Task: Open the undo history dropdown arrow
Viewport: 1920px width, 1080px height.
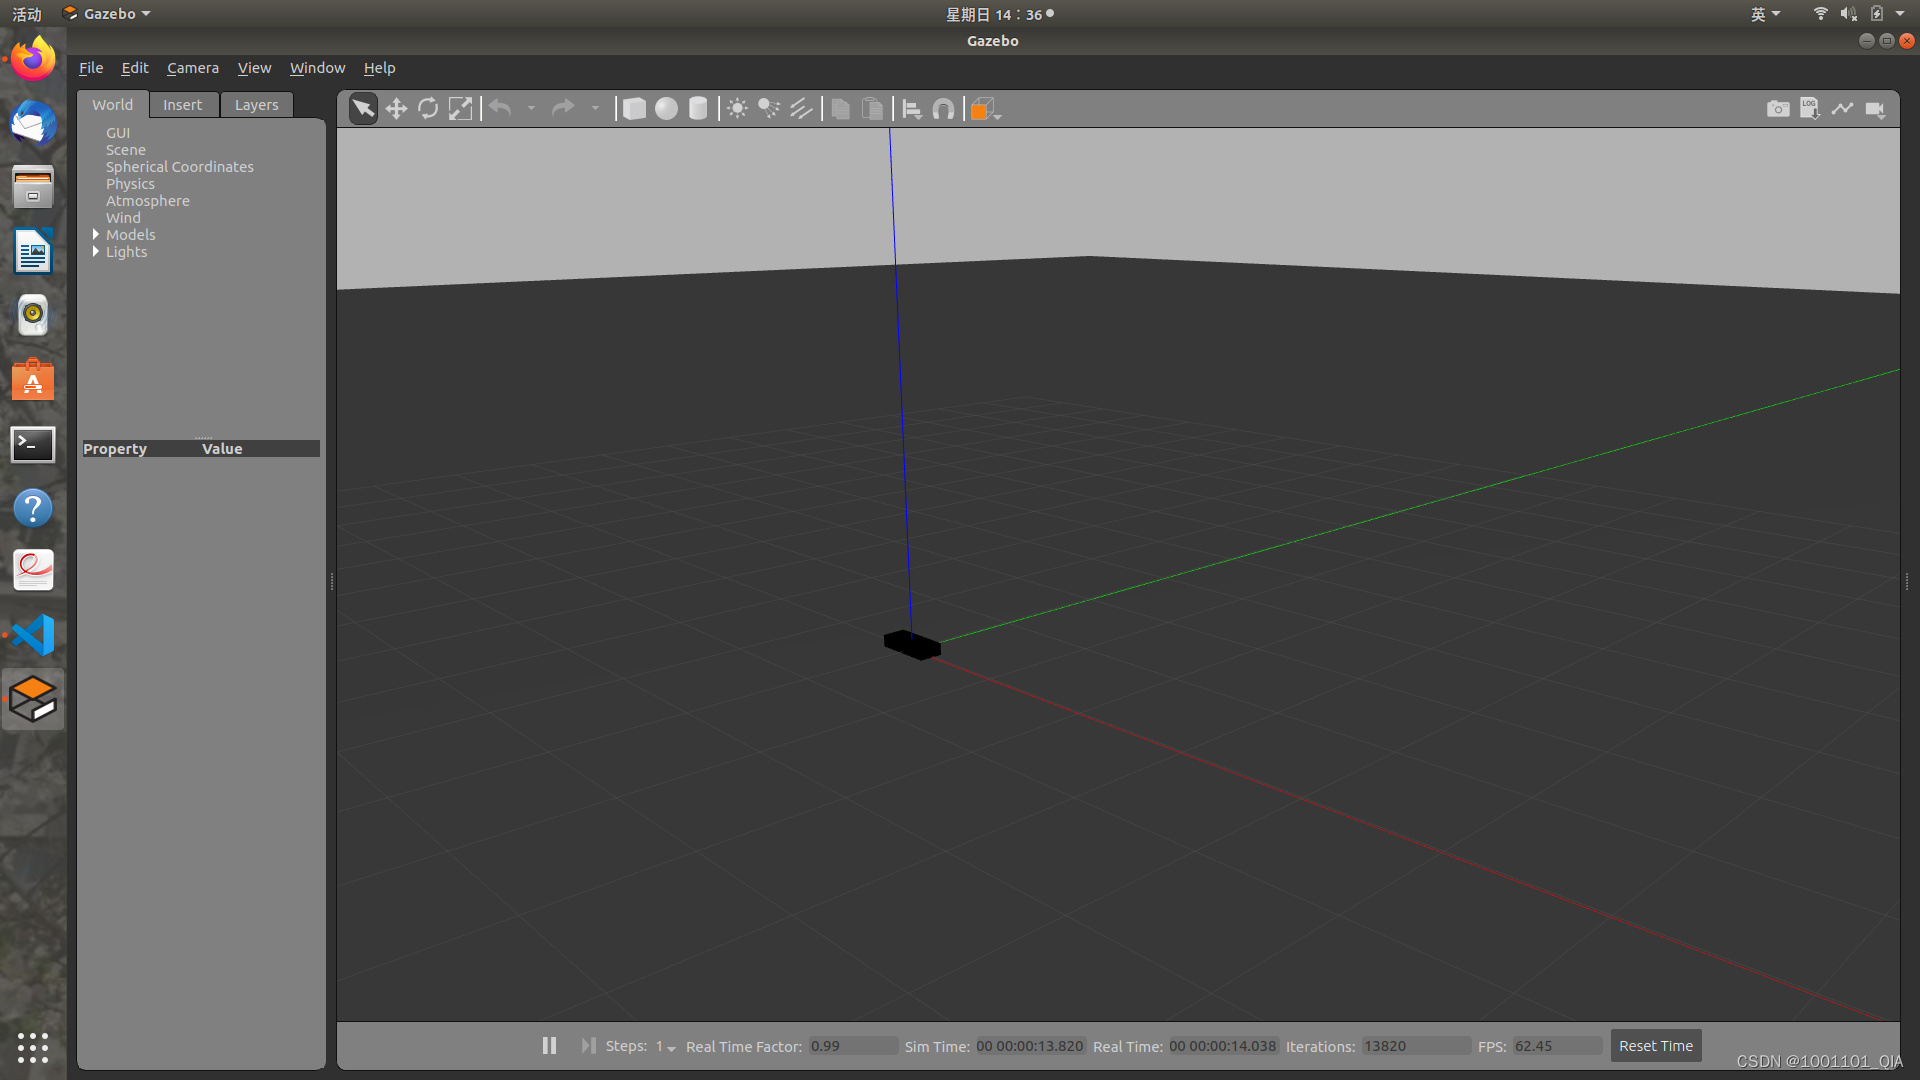Action: point(531,108)
